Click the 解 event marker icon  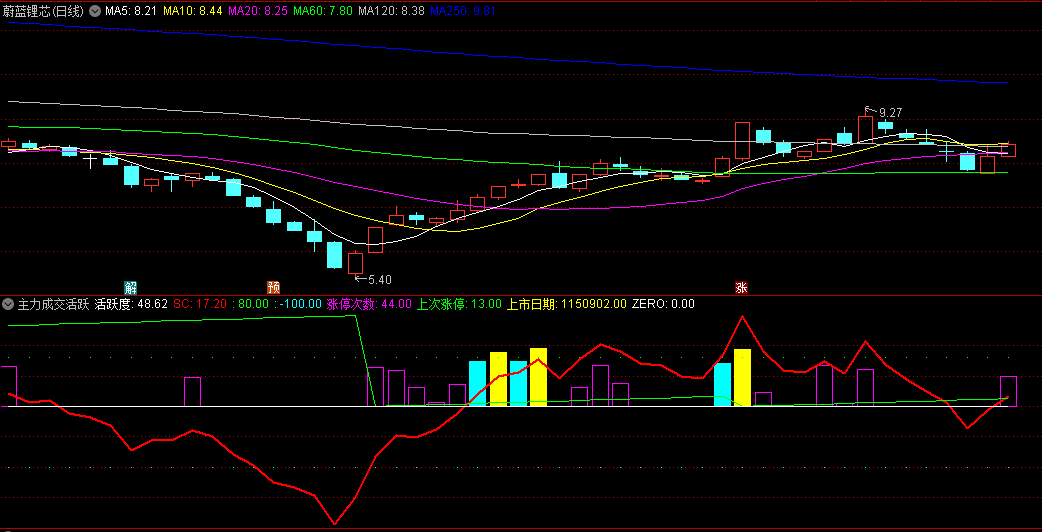click(130, 288)
